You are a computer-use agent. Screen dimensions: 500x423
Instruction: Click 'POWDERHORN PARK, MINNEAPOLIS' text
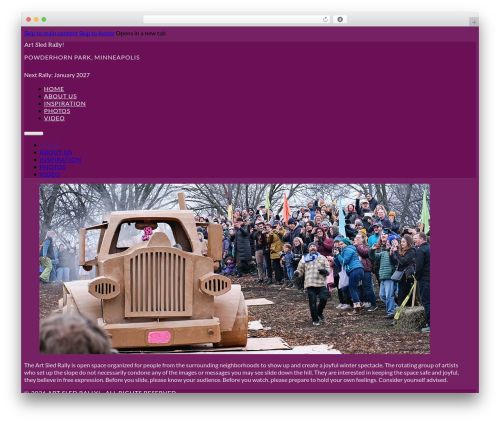82,57
